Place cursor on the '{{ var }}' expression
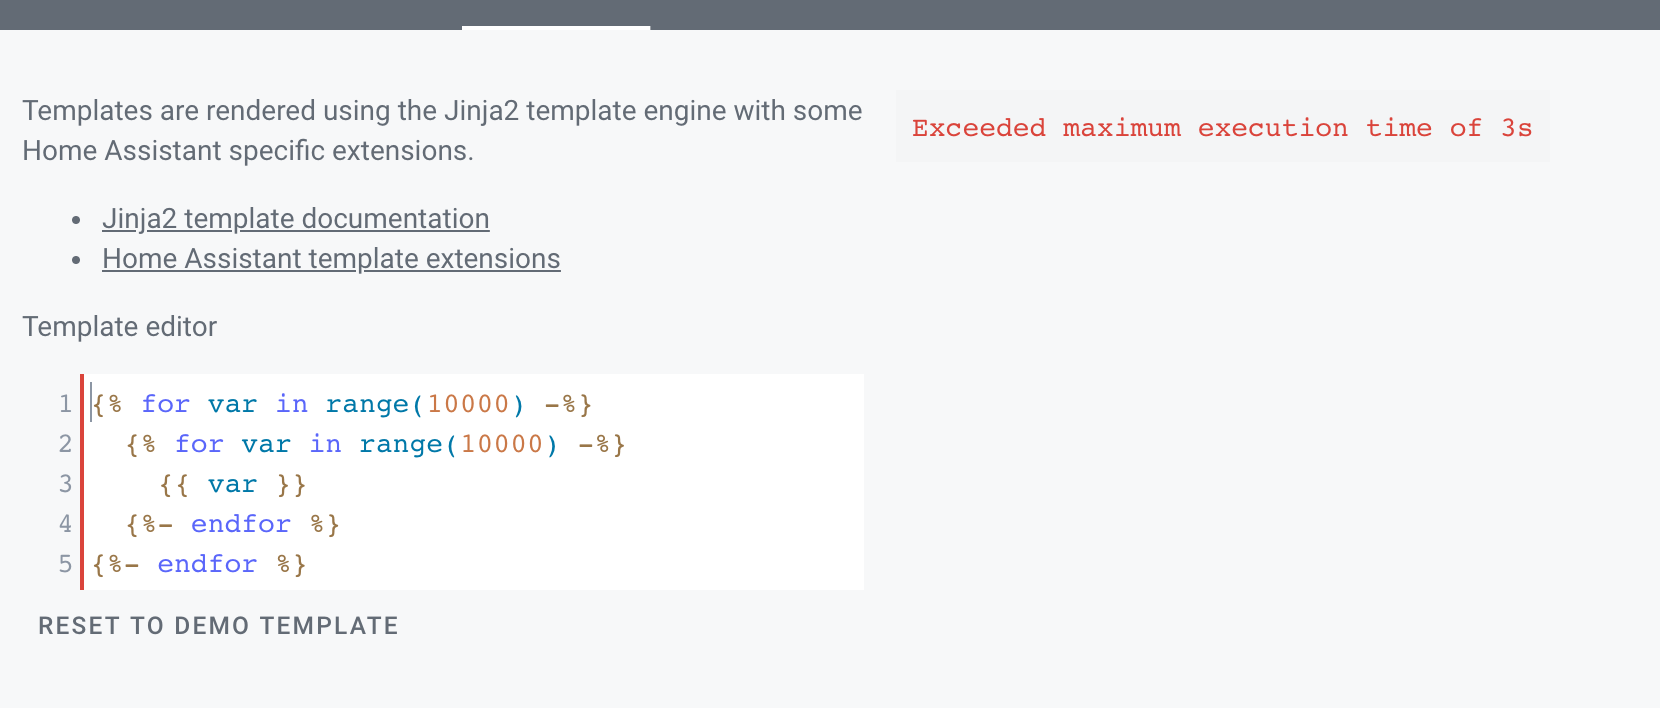This screenshot has height=708, width=1660. 233,484
